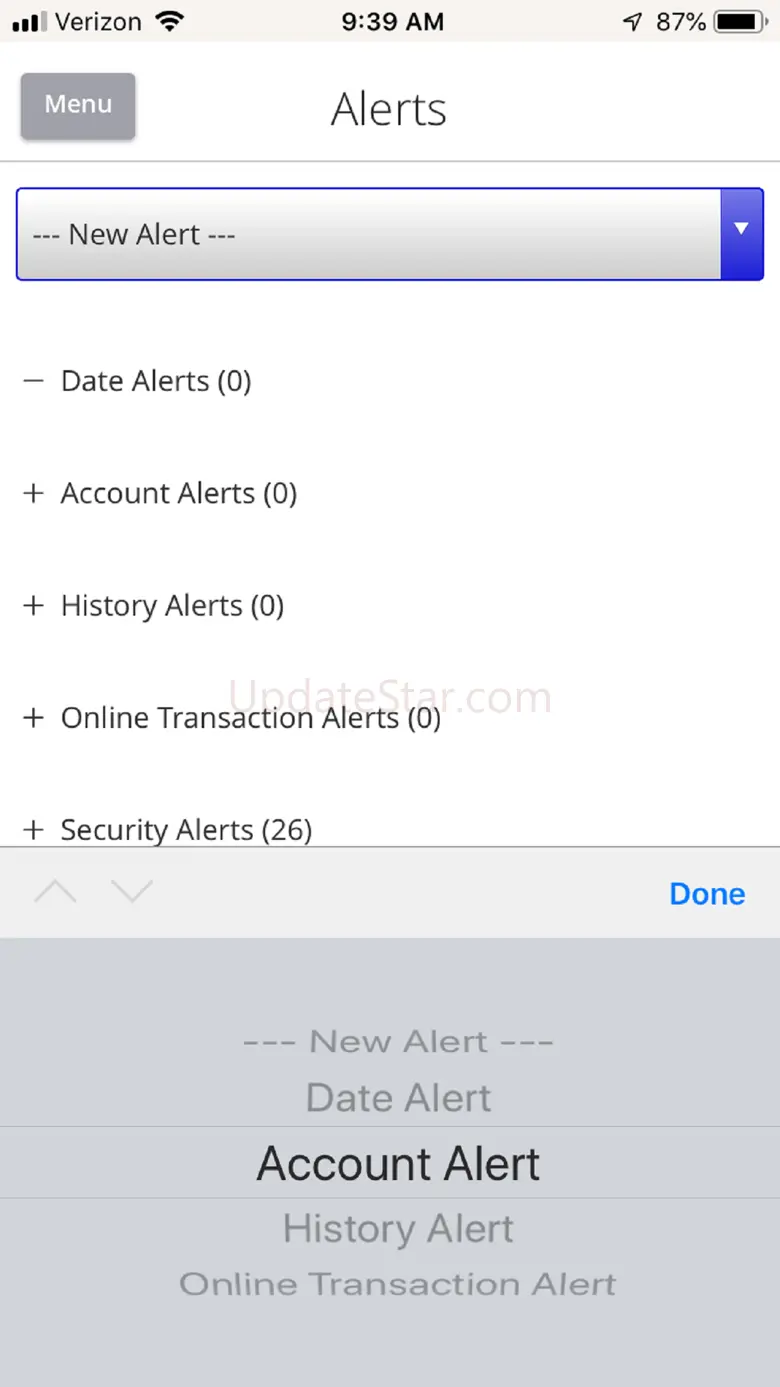Viewport: 780px width, 1387px height.
Task: Tap the next field down arrow
Action: pyautogui.click(x=132, y=892)
